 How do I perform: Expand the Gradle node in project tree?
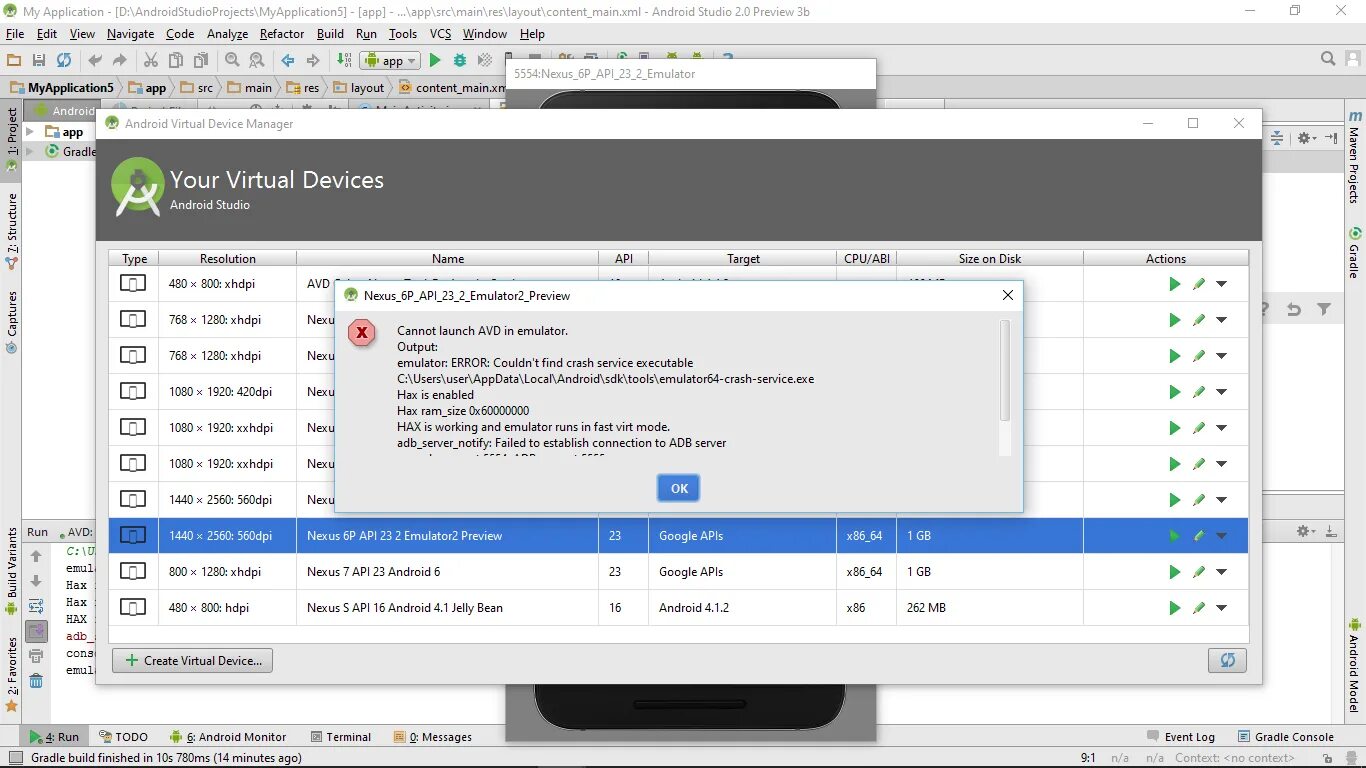[29, 152]
